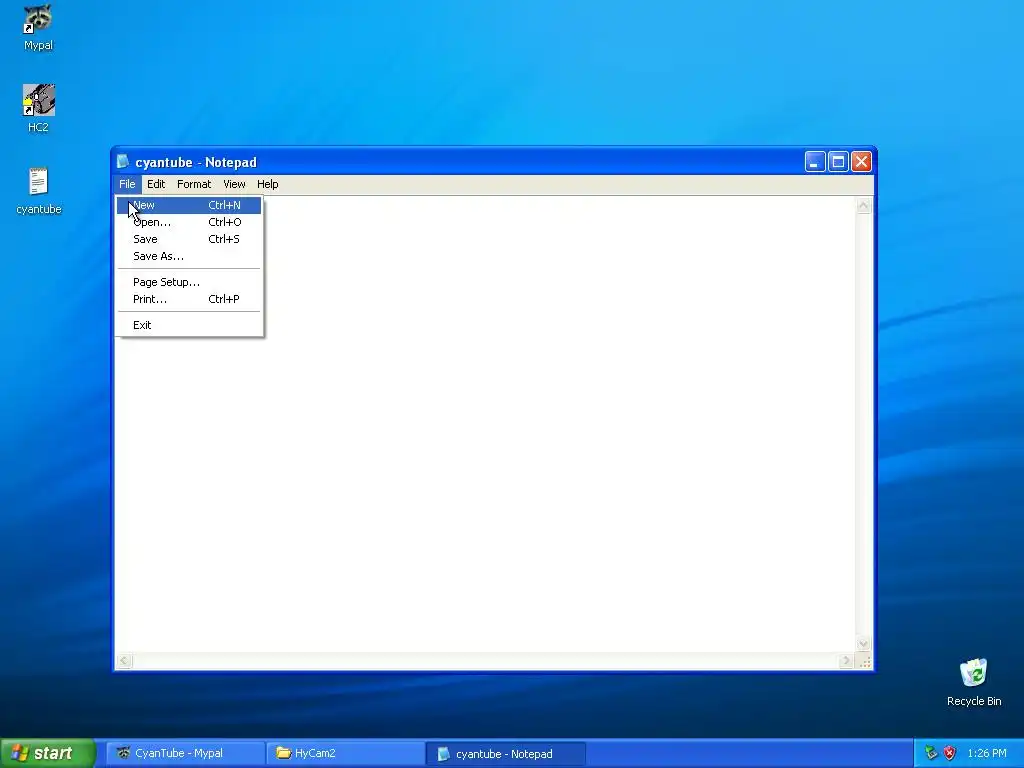Click the vertical scrollbar down arrow
Viewport: 1024px width, 768px height.
point(863,644)
